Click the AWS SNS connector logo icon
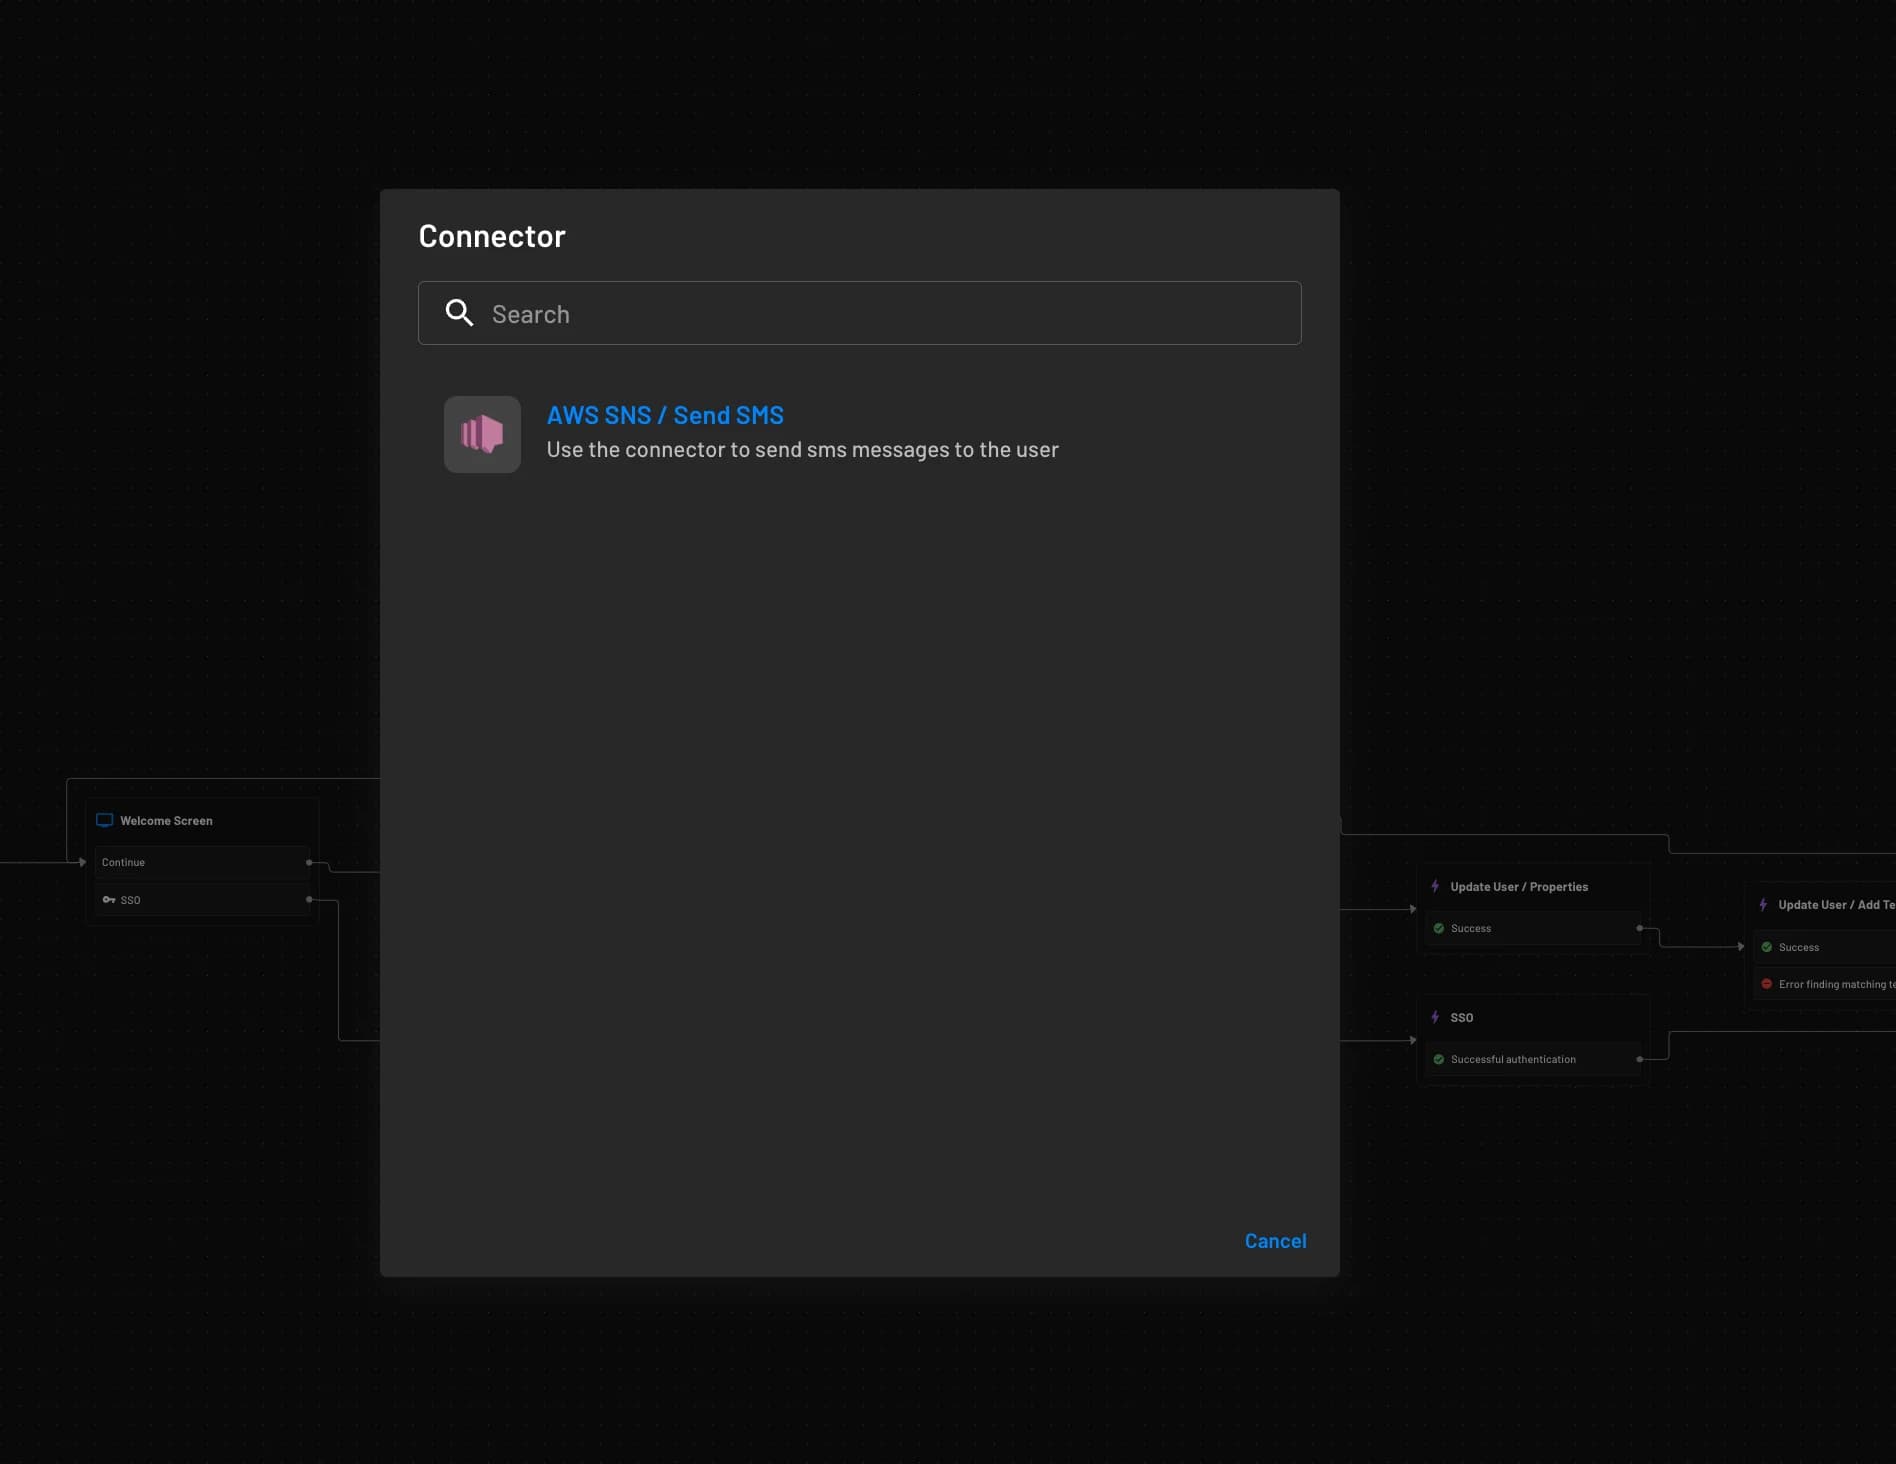 coord(482,434)
